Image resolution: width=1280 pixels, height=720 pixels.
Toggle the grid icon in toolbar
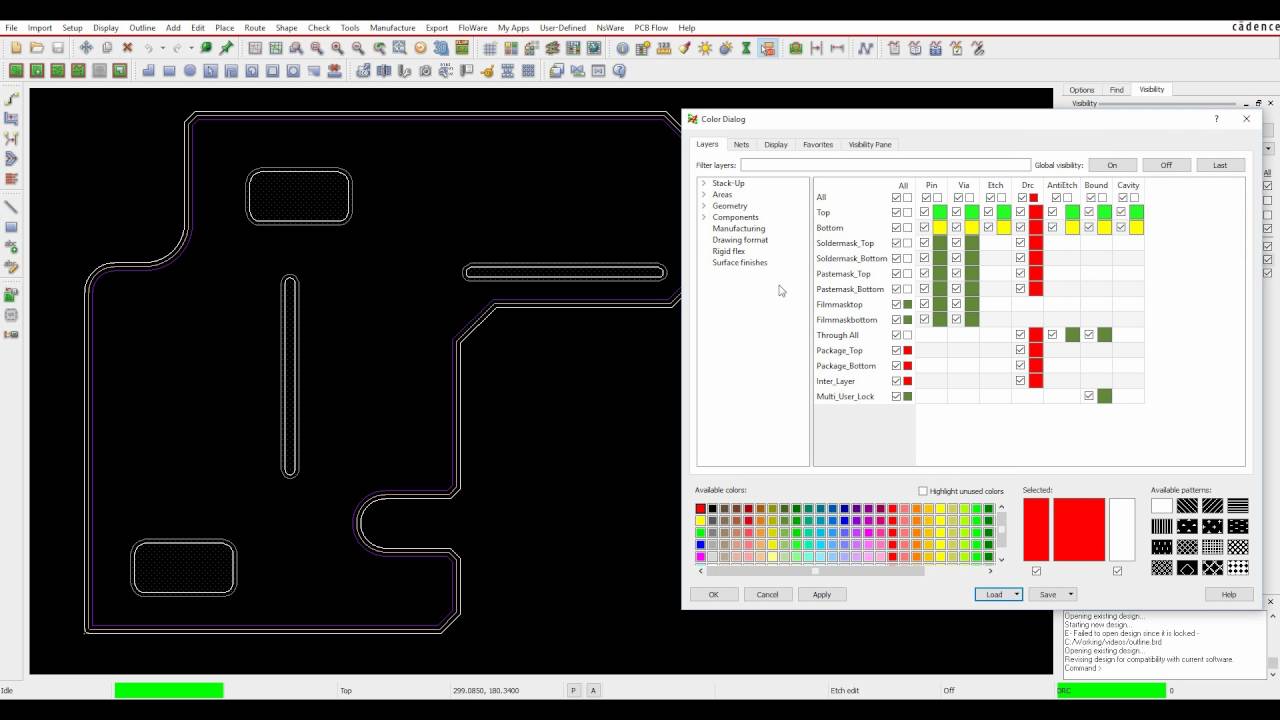click(x=490, y=48)
